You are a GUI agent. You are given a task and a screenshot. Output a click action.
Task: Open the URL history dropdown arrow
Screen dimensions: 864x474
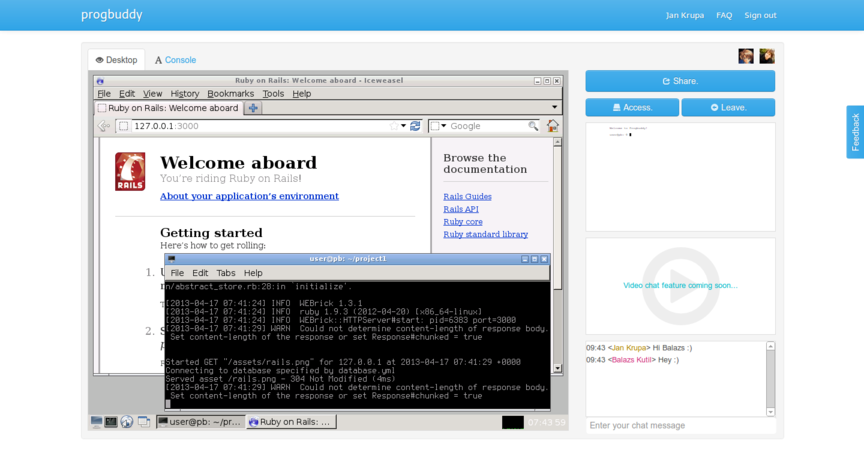(404, 126)
